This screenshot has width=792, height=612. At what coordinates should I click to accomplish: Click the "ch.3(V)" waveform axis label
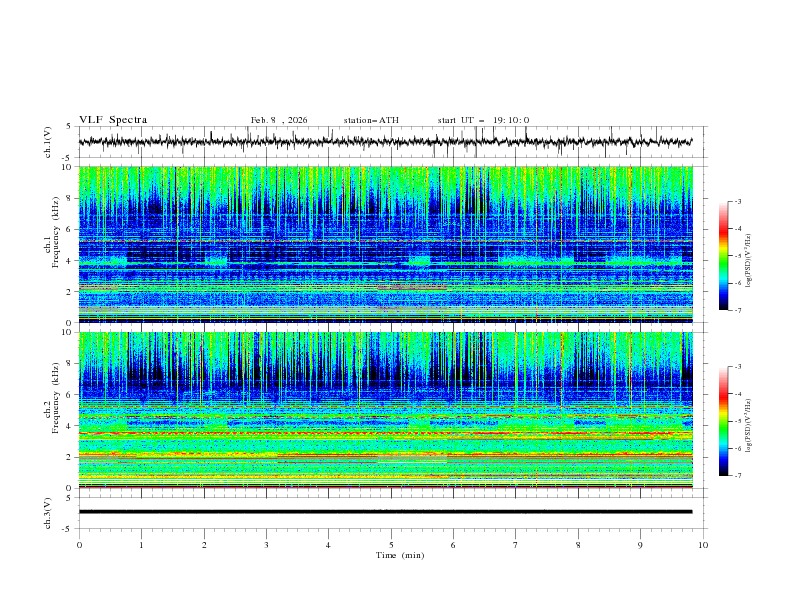[x=48, y=513]
